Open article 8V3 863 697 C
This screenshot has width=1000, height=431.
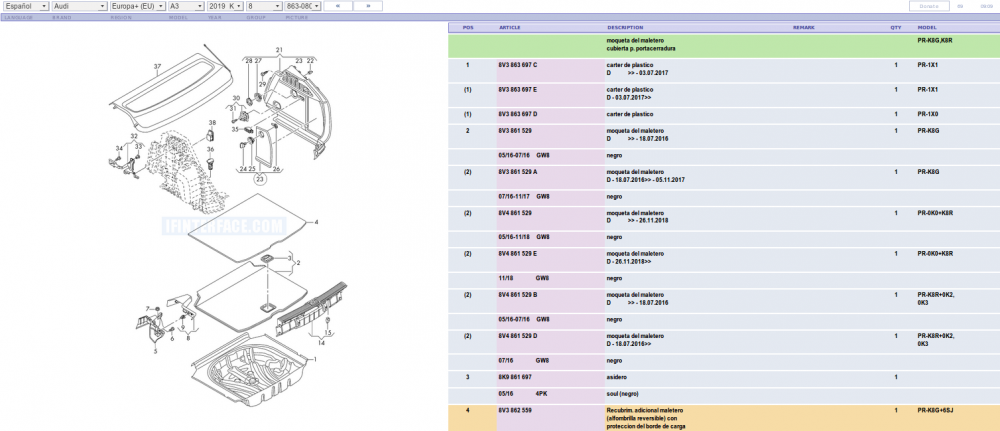(518, 65)
